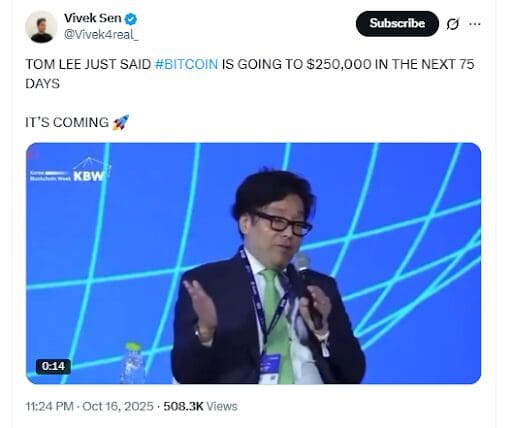Open the Grok explain-post icon
512x428 pixels.
click(x=453, y=24)
